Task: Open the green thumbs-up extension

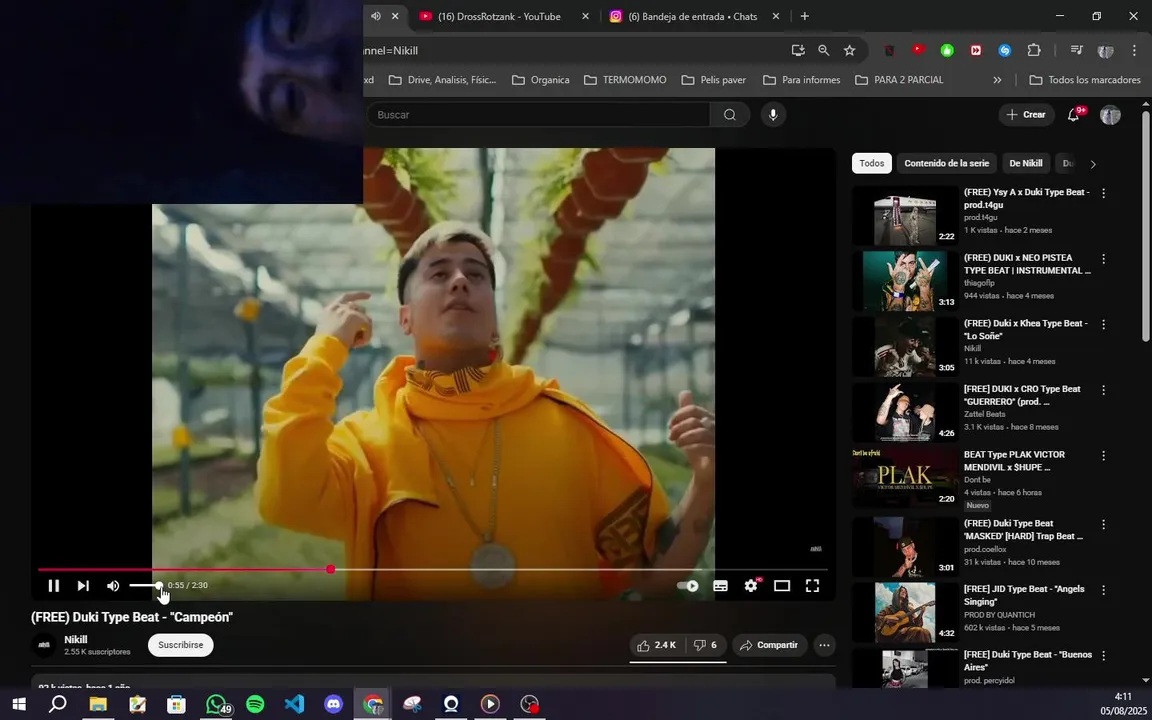Action: pos(947,51)
